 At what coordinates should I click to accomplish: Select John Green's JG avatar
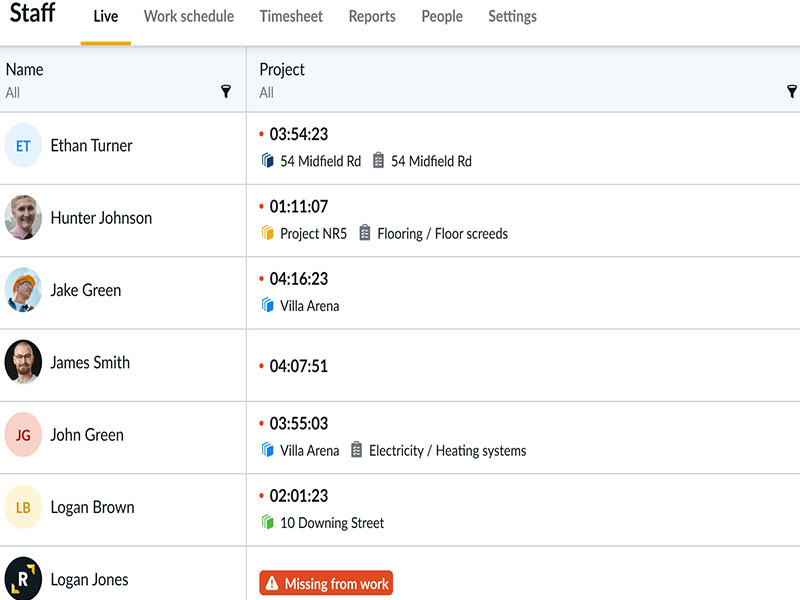click(23, 435)
